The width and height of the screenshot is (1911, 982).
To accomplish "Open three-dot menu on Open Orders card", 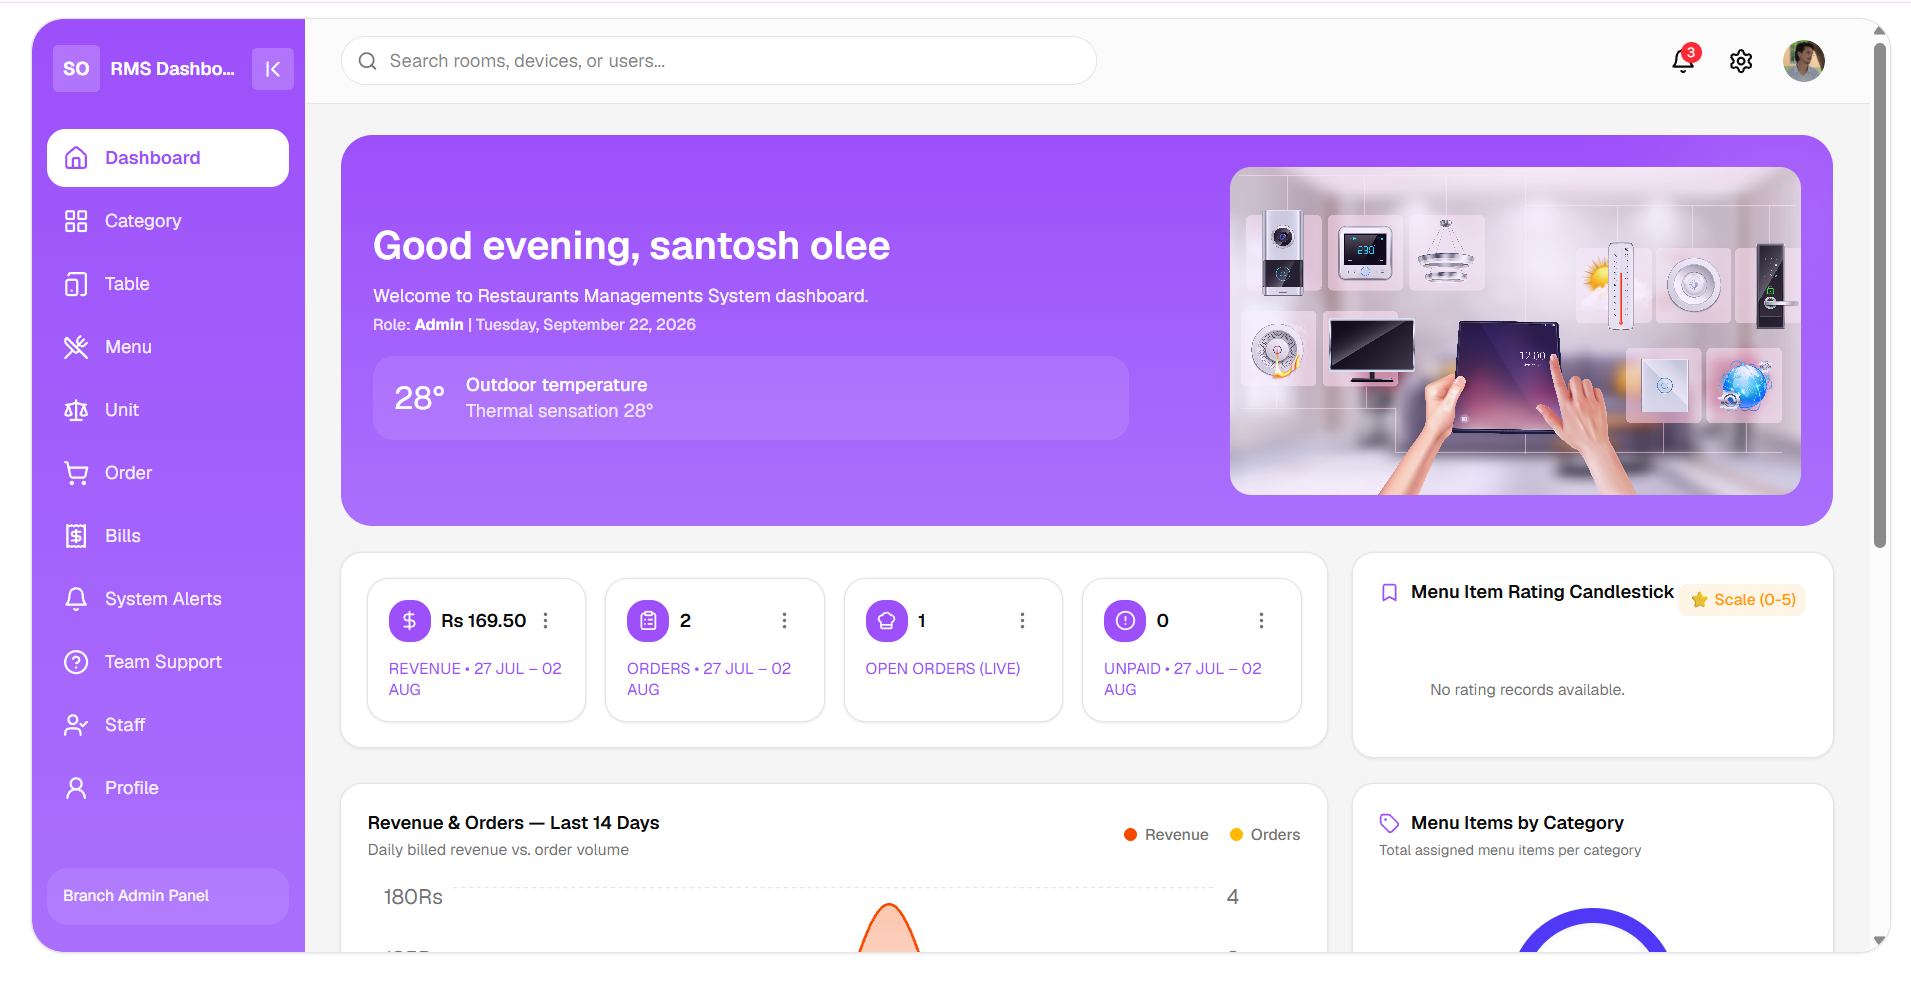I will point(1022,621).
